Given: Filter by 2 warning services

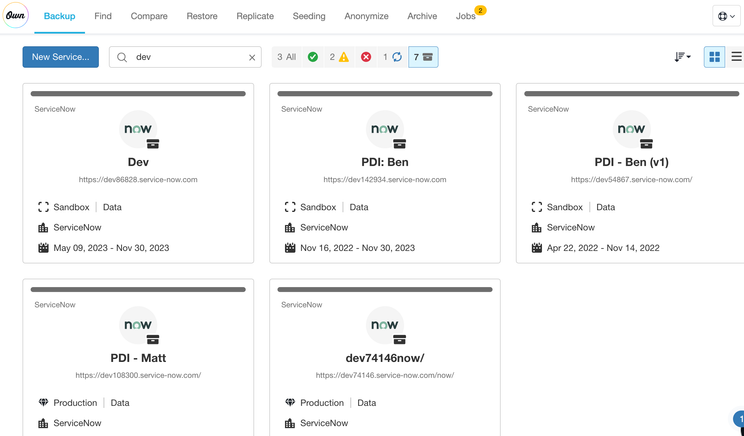Looking at the screenshot, I should pos(339,57).
